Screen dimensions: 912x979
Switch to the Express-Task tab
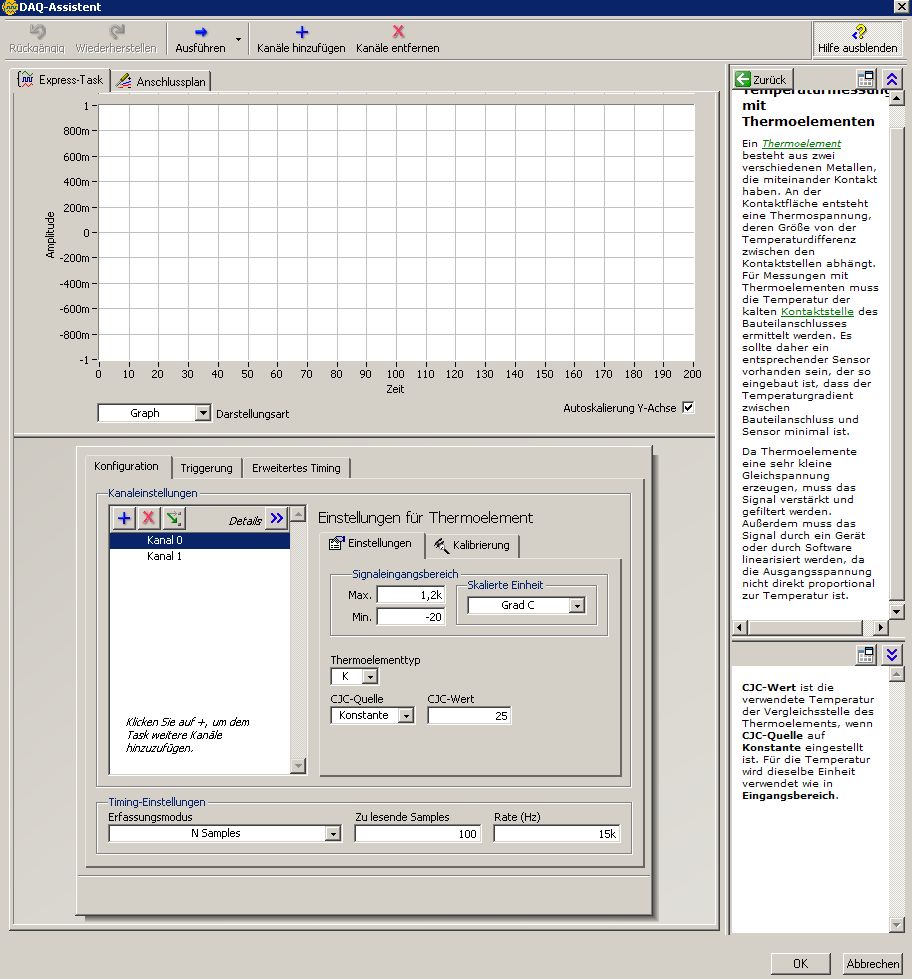click(61, 80)
